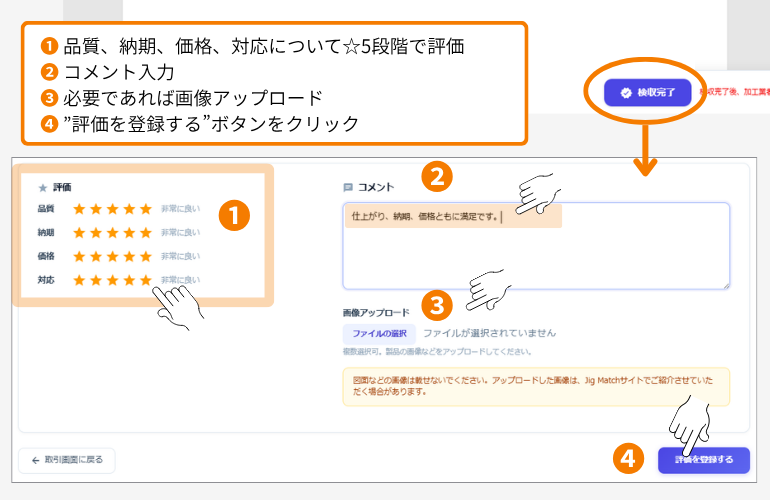The height and width of the screenshot is (500, 770).
Task: Give 対応 a five-star rating
Action: [x=146, y=280]
